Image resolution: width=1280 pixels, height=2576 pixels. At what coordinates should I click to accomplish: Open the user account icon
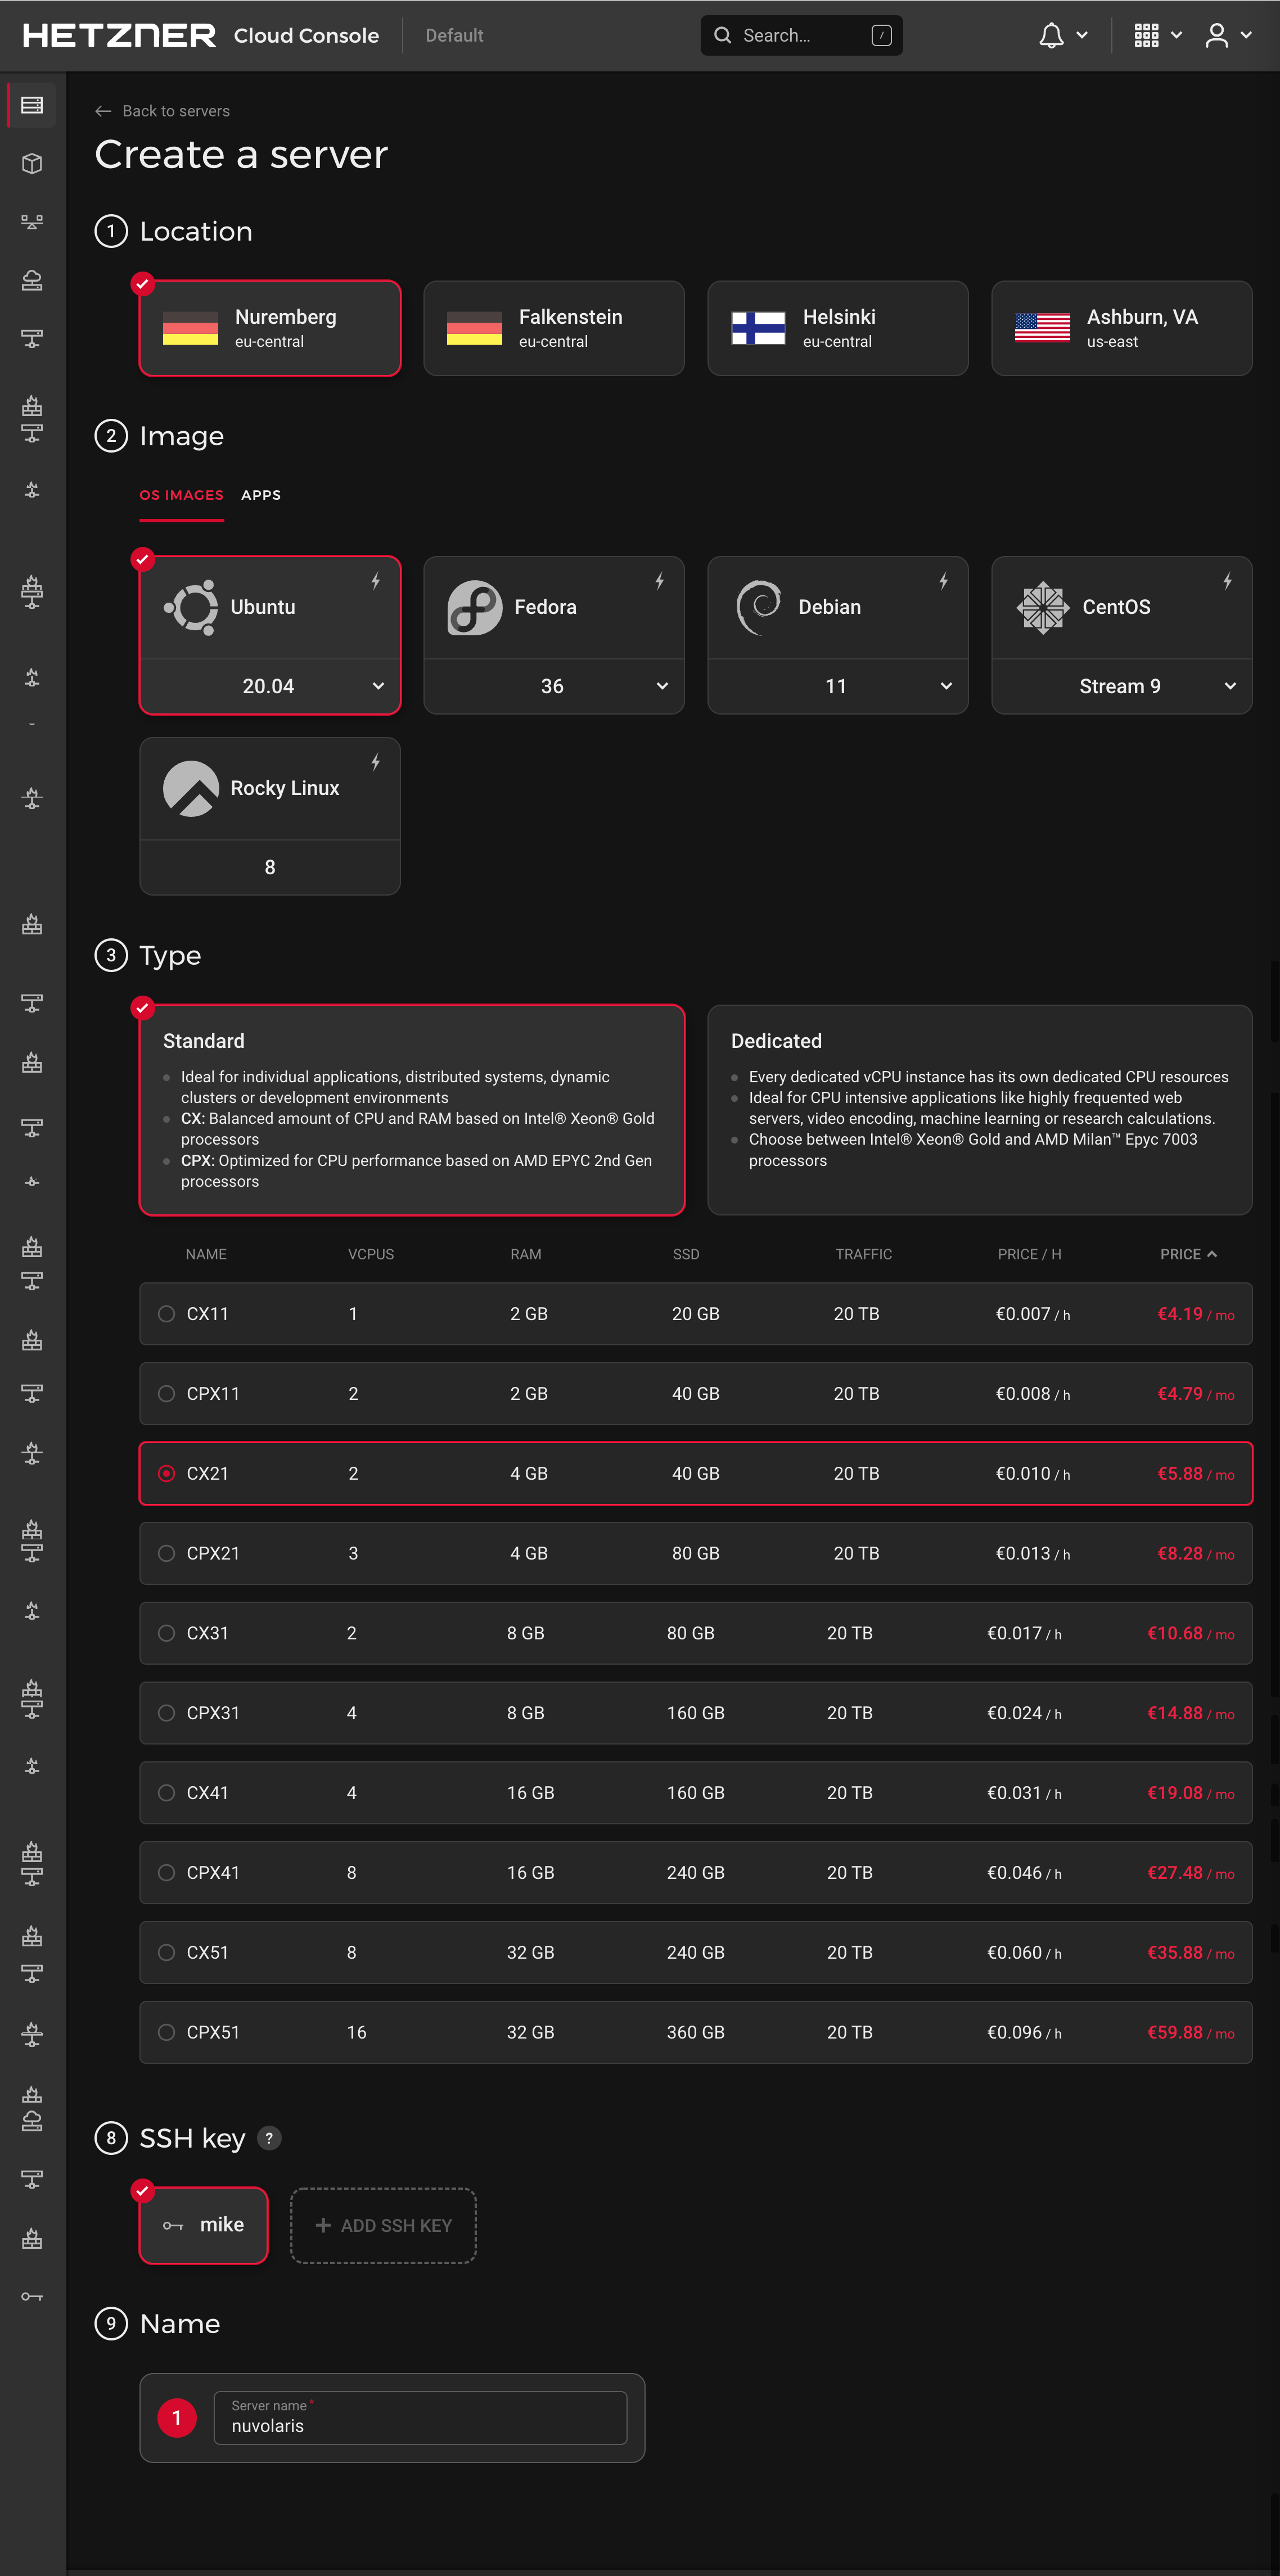1216,36
